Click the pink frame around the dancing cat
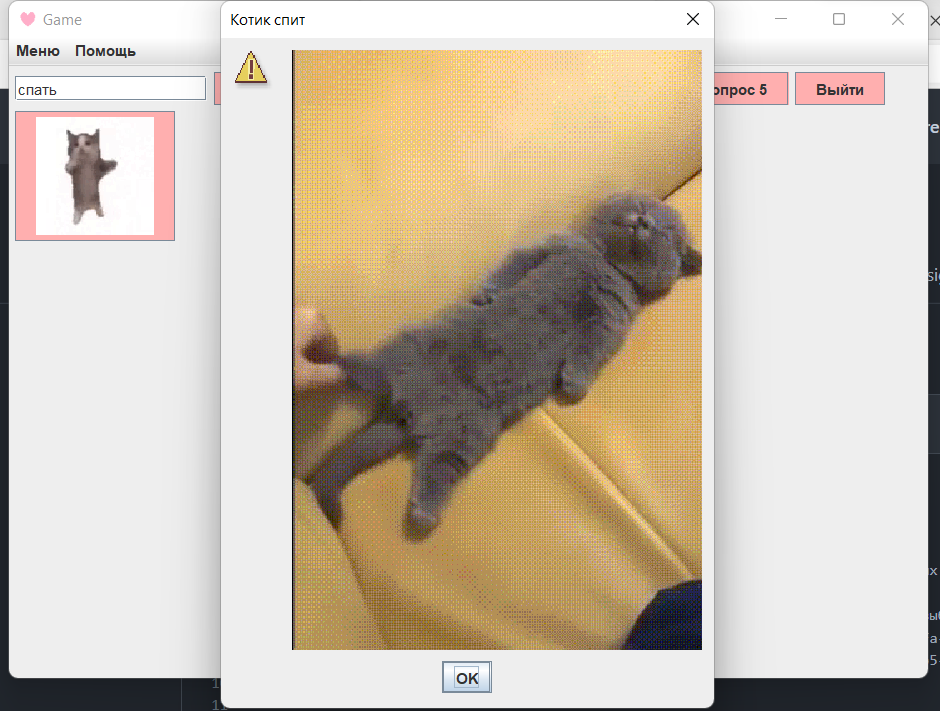The height and width of the screenshot is (711, 940). tap(24, 176)
